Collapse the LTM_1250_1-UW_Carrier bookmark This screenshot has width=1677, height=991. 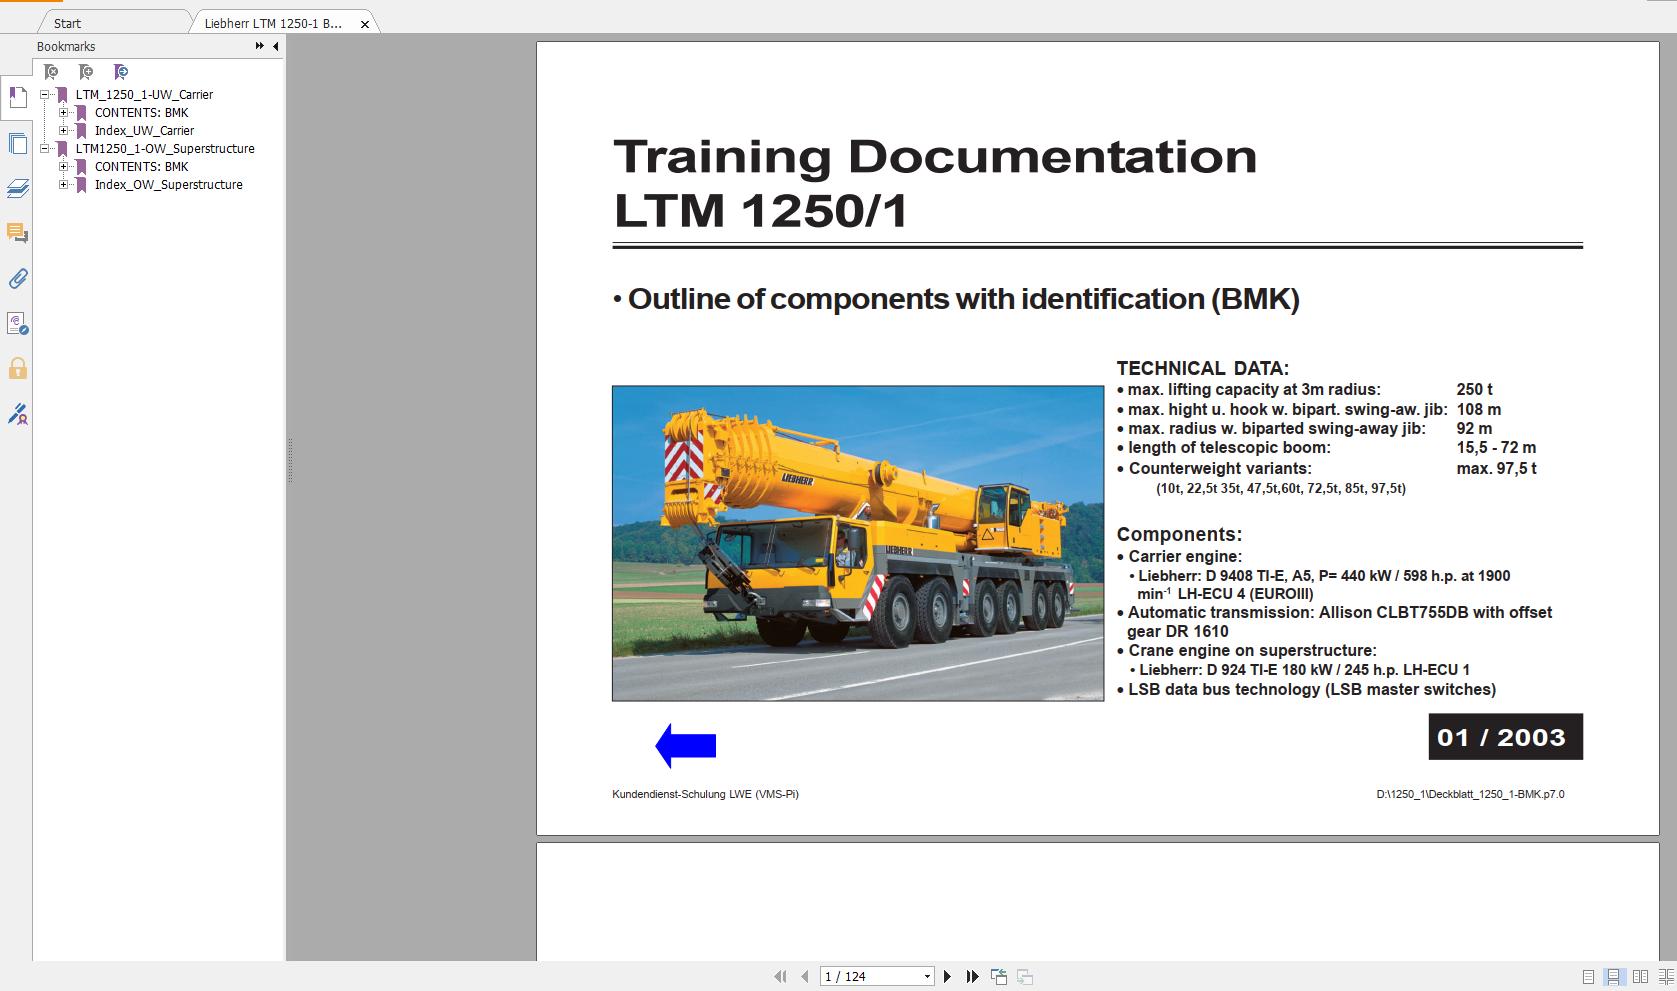coord(45,94)
